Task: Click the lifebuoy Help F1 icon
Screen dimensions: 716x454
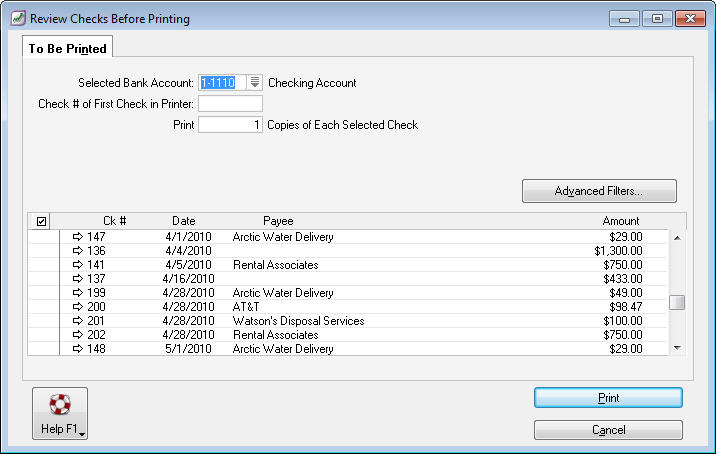Action: [x=60, y=404]
